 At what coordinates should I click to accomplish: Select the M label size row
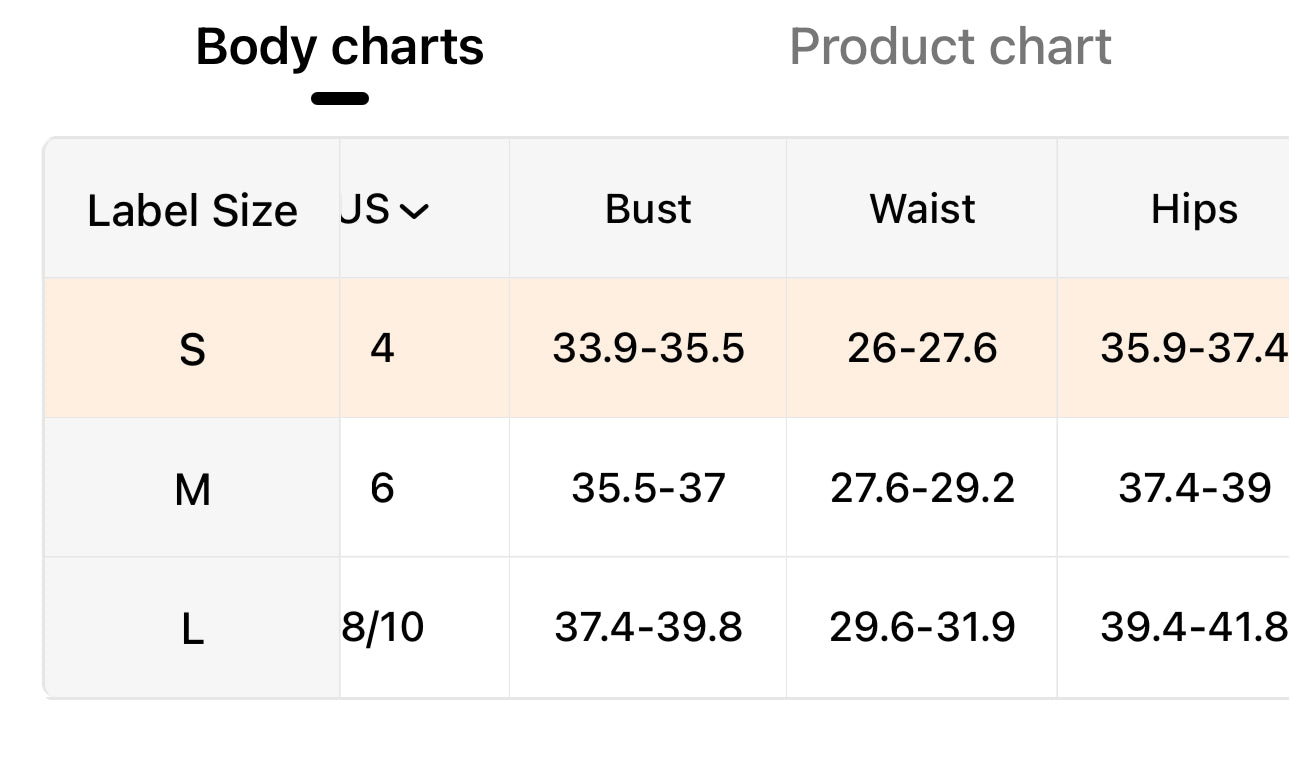[x=192, y=489]
